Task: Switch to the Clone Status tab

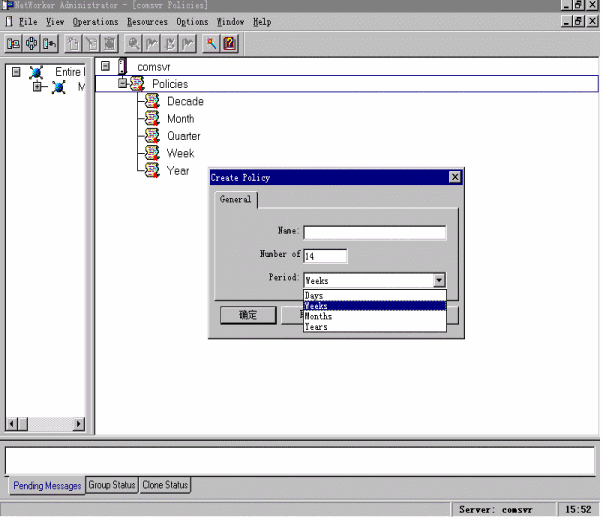Action: tap(165, 486)
